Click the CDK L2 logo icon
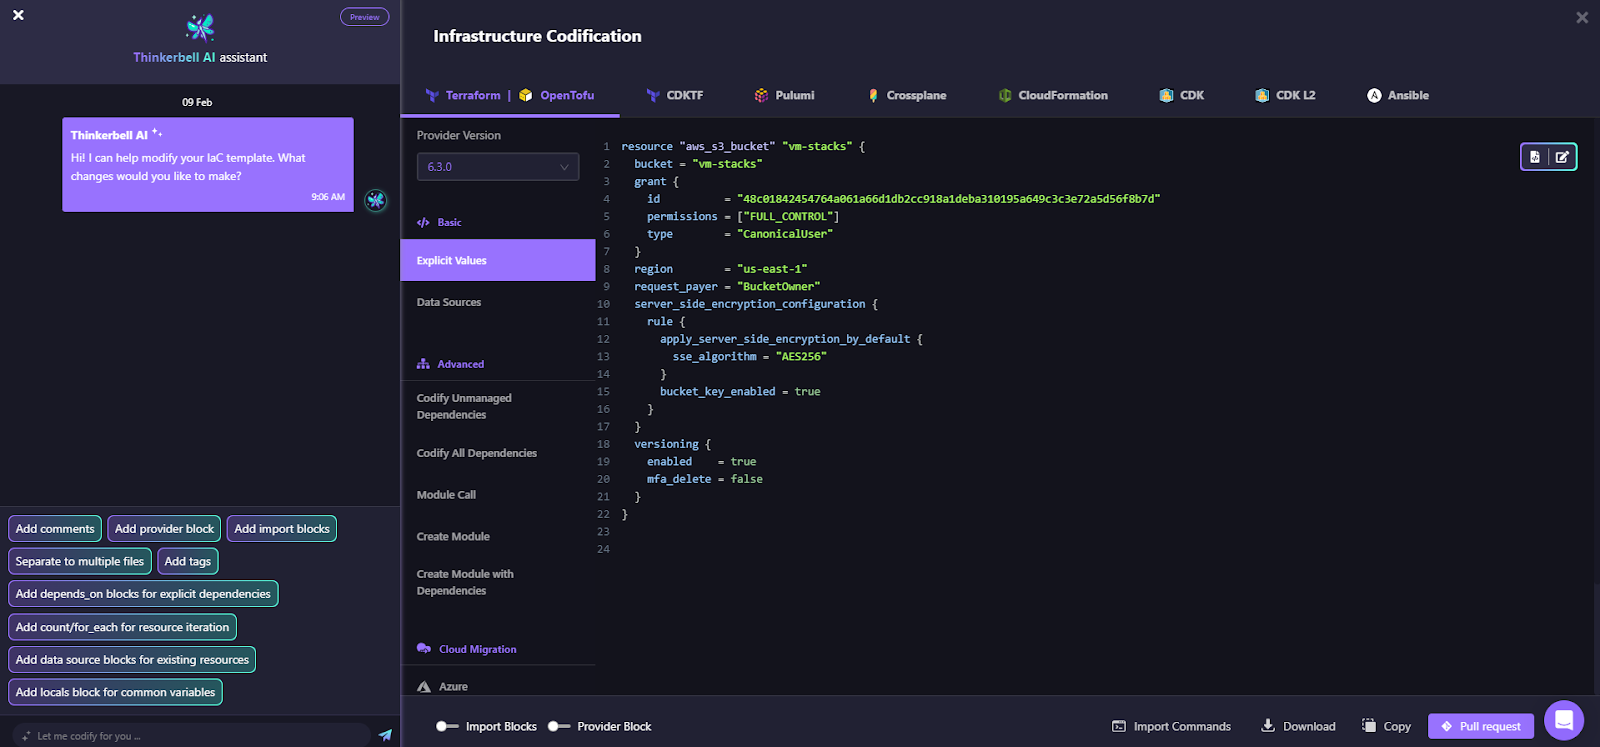The image size is (1600, 747). [x=1262, y=96]
